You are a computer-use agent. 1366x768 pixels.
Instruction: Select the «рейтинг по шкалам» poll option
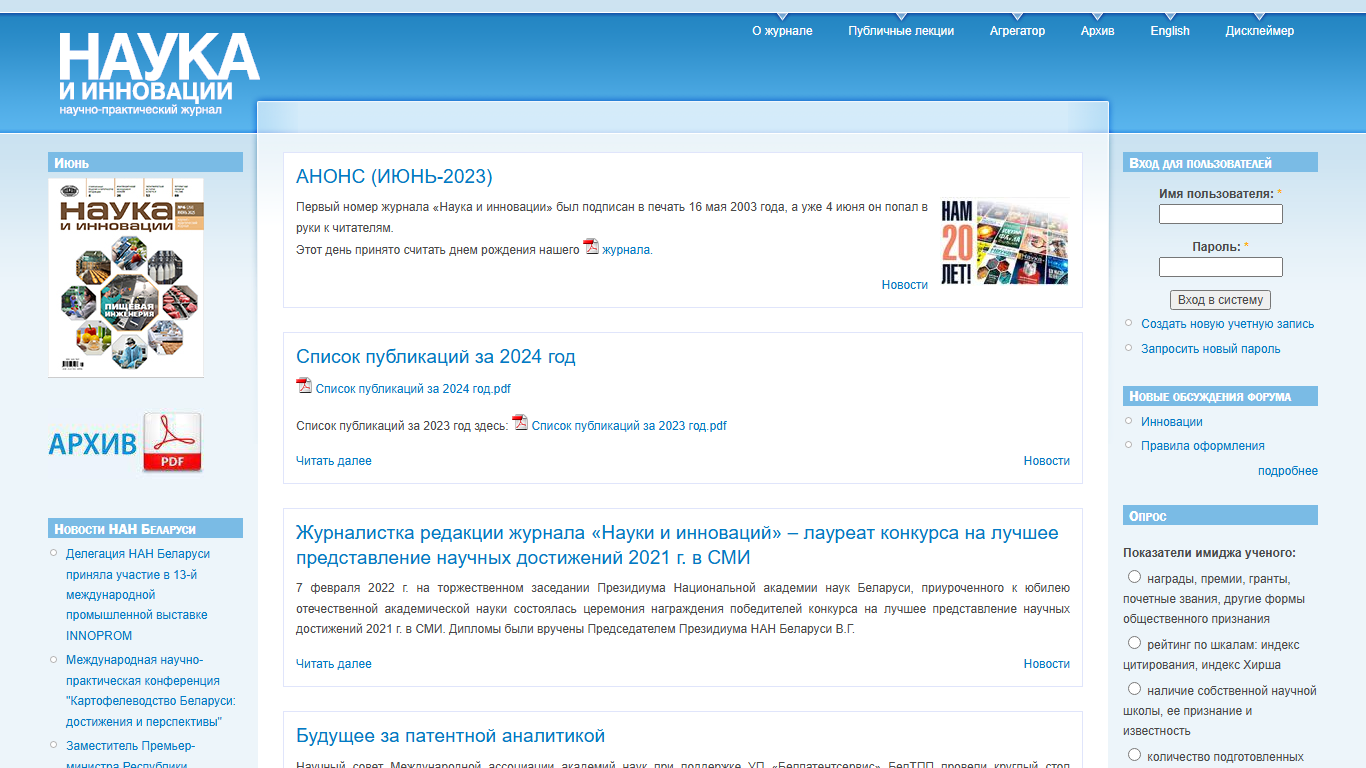click(x=1134, y=643)
